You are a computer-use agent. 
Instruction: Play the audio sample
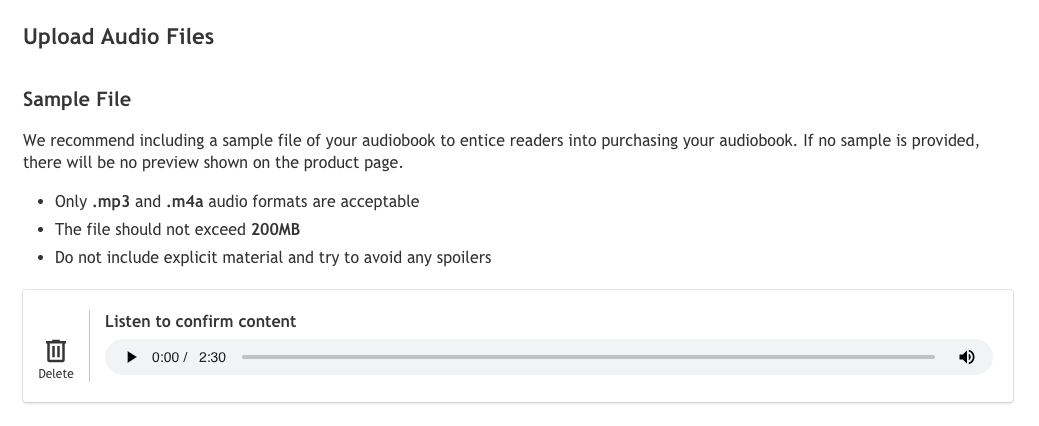tap(131, 357)
